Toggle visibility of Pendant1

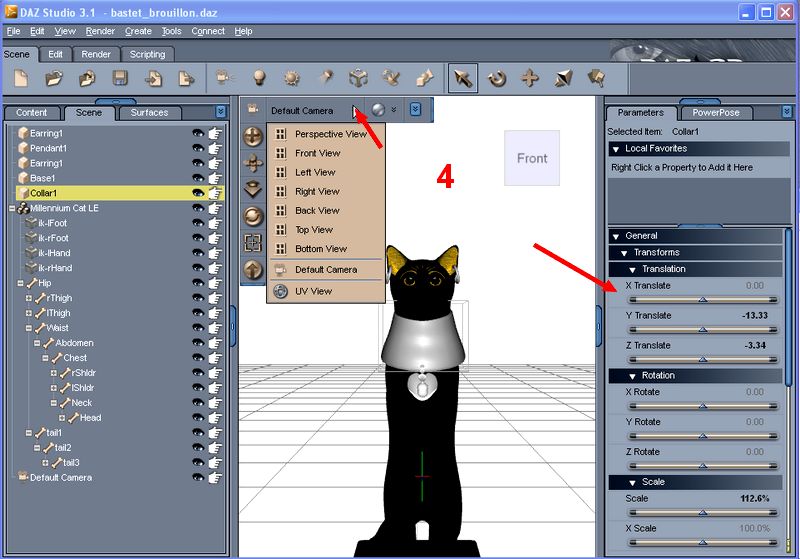coord(198,148)
